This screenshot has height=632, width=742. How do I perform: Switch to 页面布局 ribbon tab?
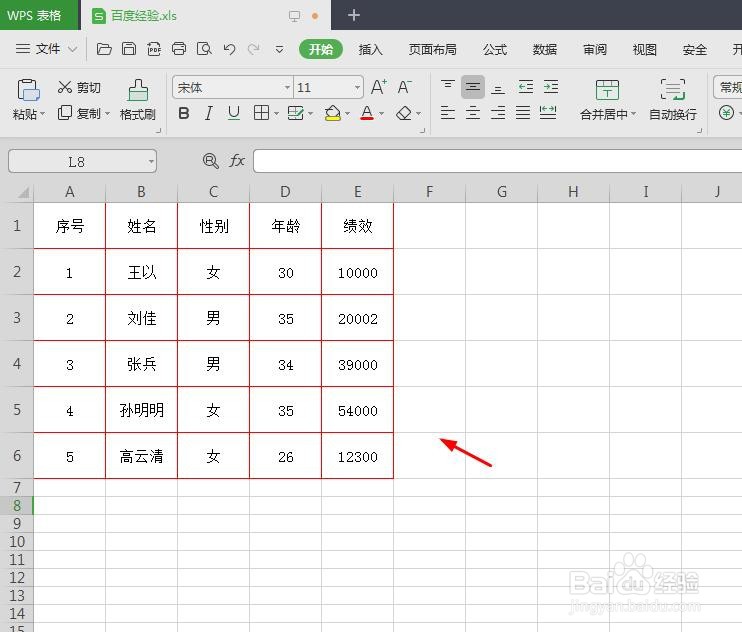[433, 49]
